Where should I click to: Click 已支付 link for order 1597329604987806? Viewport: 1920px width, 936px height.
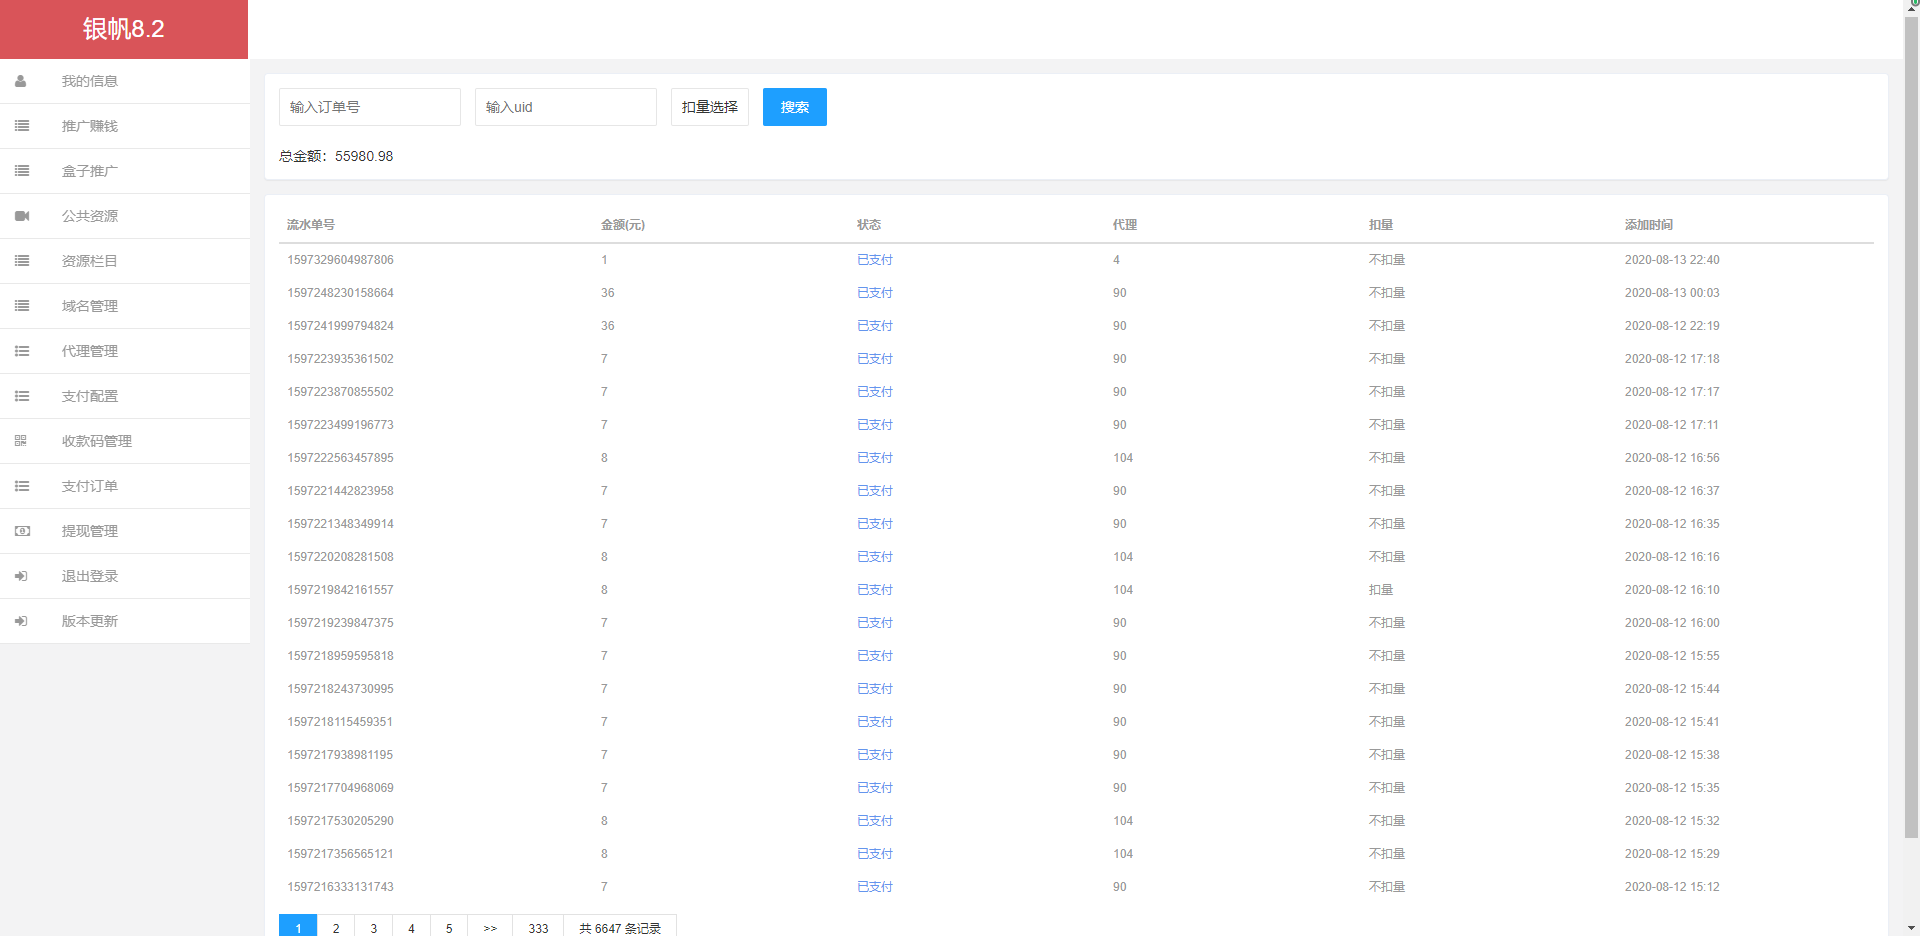[x=874, y=260]
